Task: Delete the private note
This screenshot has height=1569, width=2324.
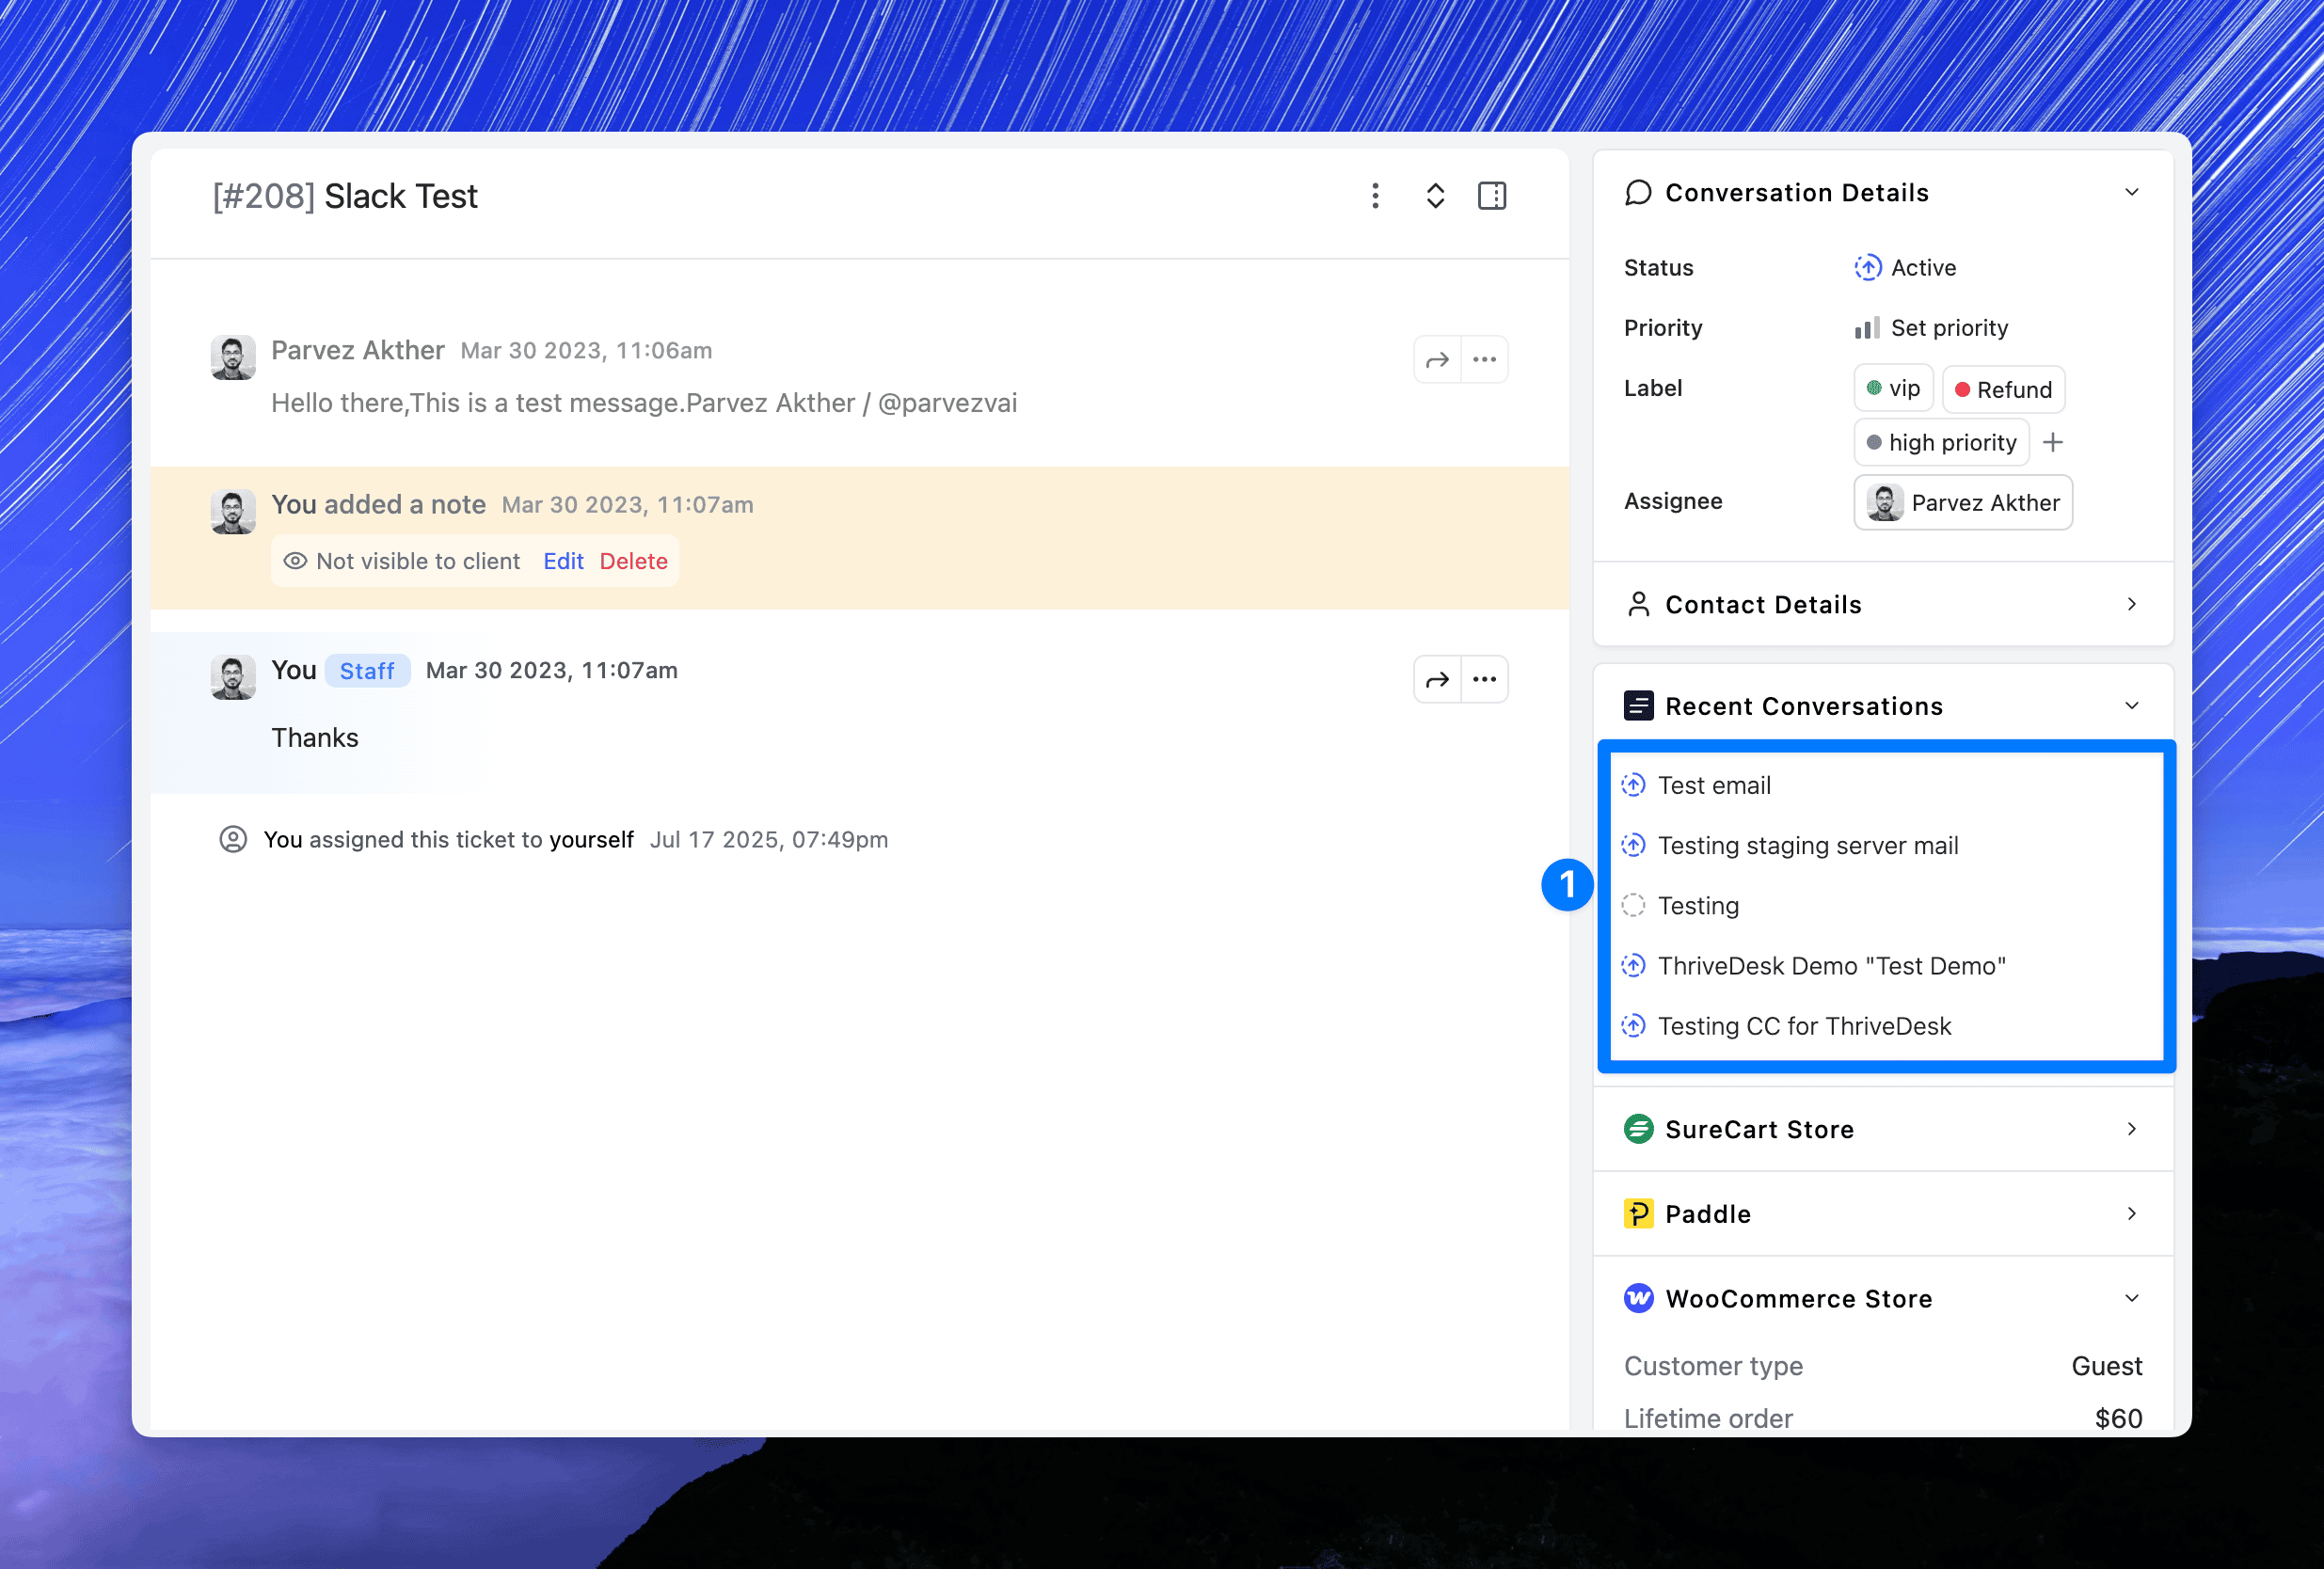Action: (633, 561)
